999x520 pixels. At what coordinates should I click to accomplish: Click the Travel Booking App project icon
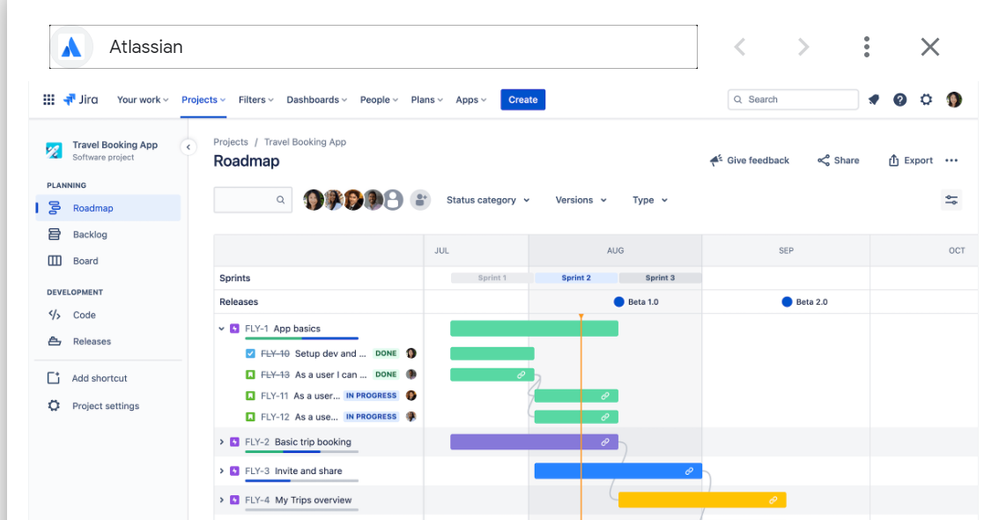pyautogui.click(x=54, y=150)
